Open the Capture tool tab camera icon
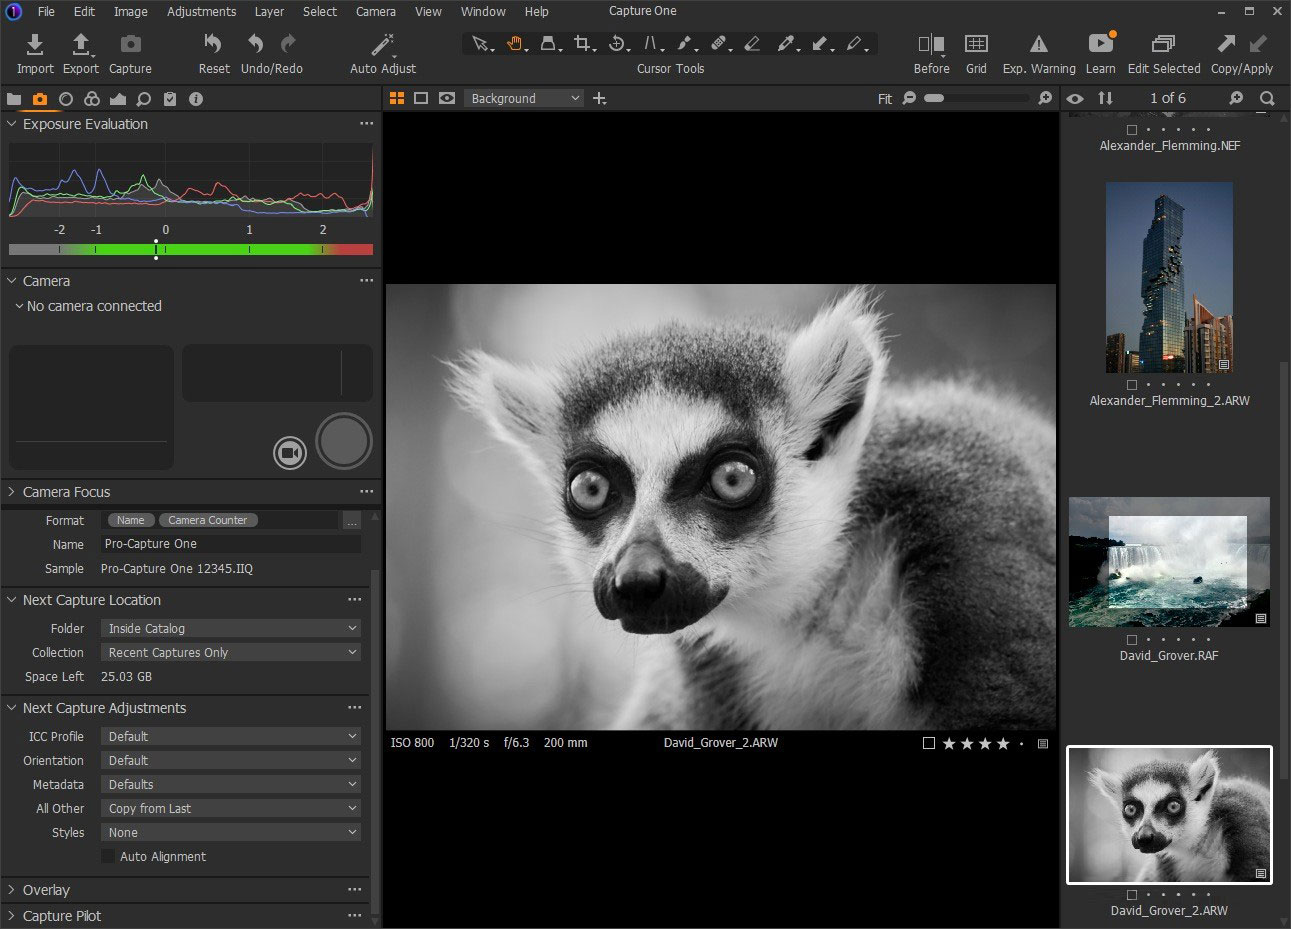 tap(39, 99)
